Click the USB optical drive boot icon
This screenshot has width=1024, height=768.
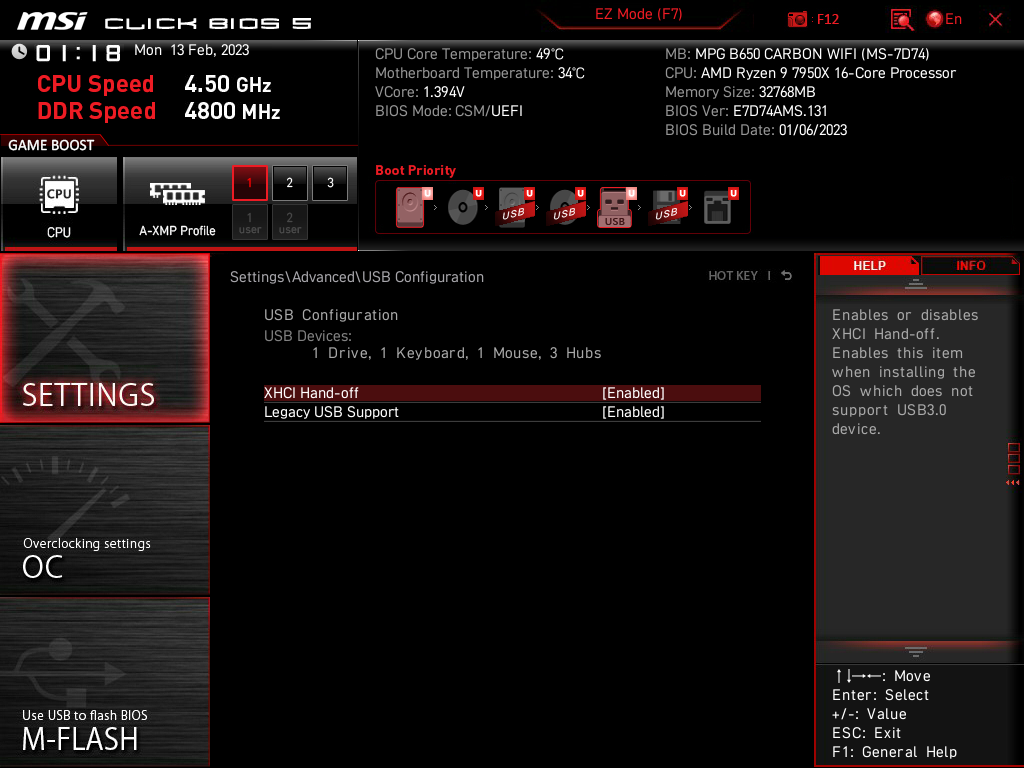pyautogui.click(x=566, y=207)
